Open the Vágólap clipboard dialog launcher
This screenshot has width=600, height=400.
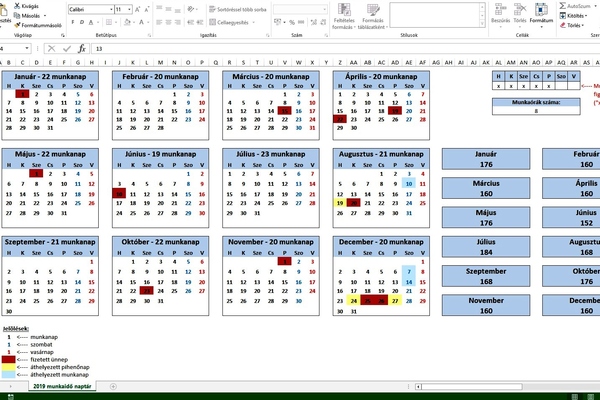[63, 35]
